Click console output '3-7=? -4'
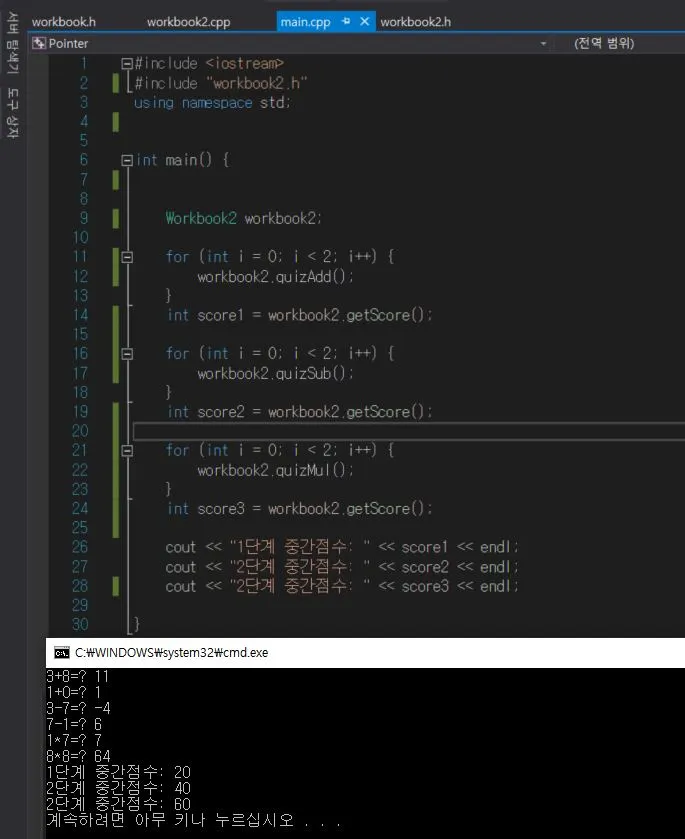Viewport: 685px width, 839px height. click(x=79, y=708)
